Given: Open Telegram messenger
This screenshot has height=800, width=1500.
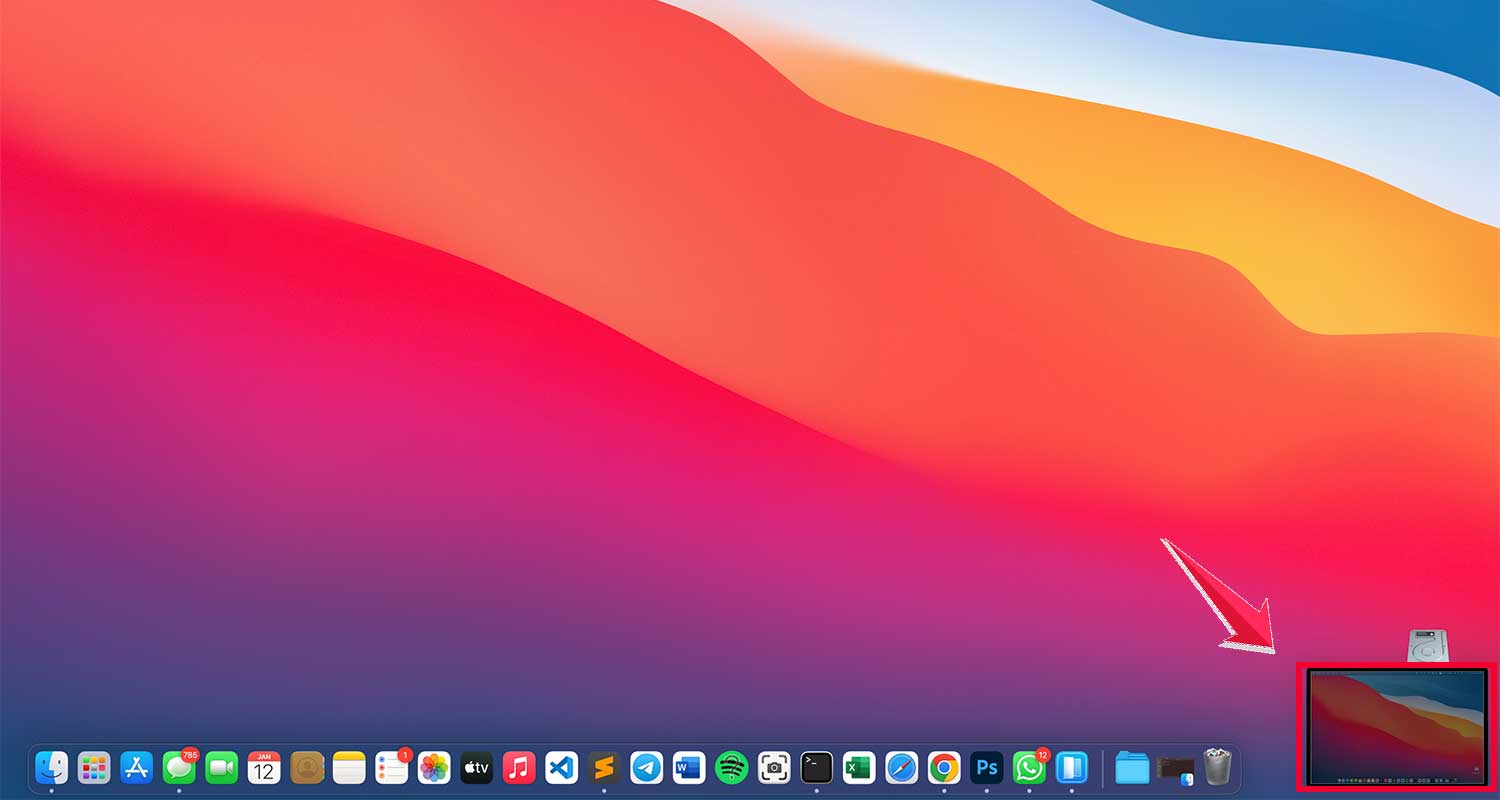Looking at the screenshot, I should tap(647, 766).
